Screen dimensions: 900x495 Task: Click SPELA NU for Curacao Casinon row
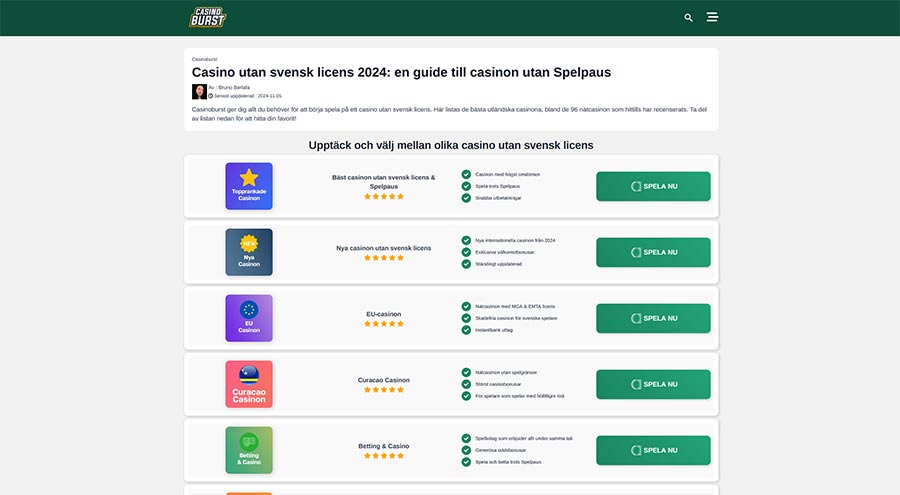point(653,384)
